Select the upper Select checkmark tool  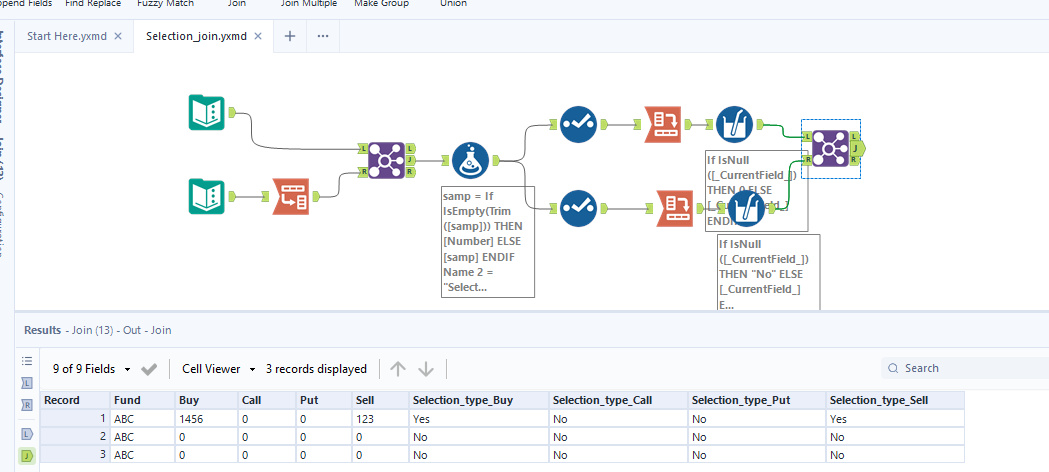pyautogui.click(x=579, y=124)
